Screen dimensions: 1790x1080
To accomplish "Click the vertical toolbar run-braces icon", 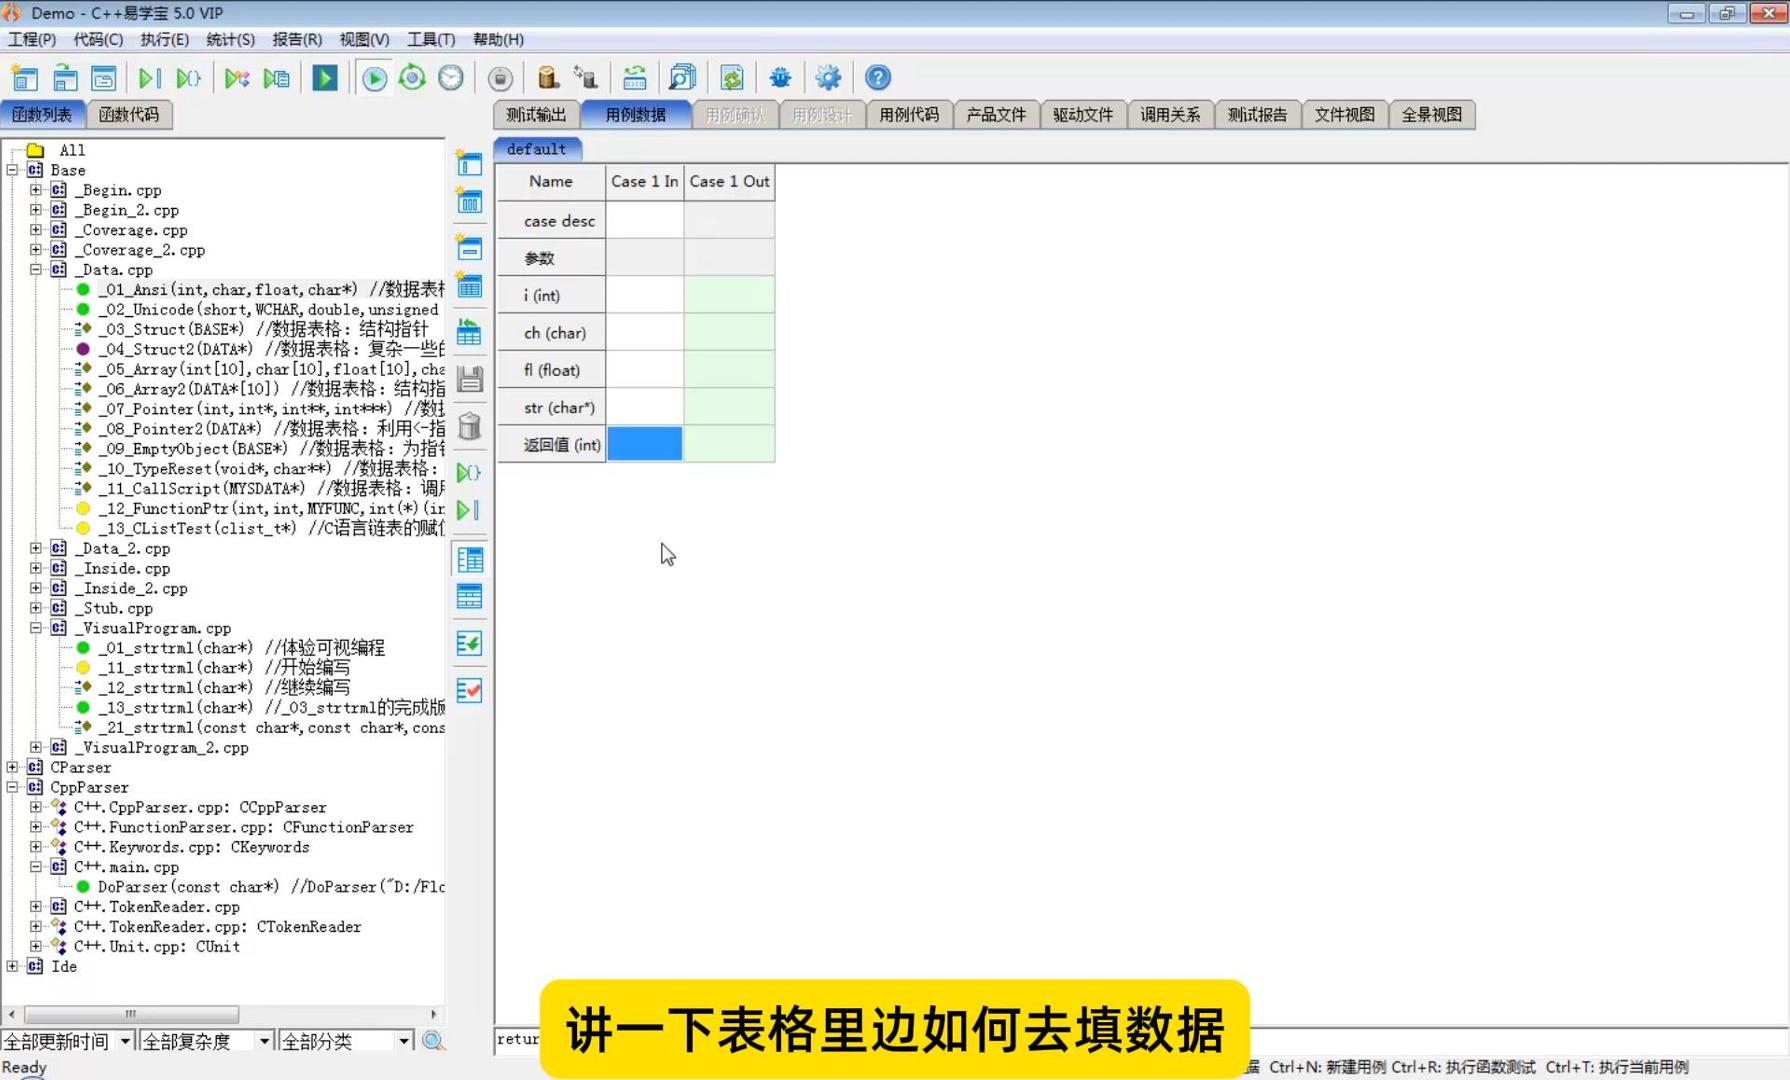I will click(x=469, y=472).
